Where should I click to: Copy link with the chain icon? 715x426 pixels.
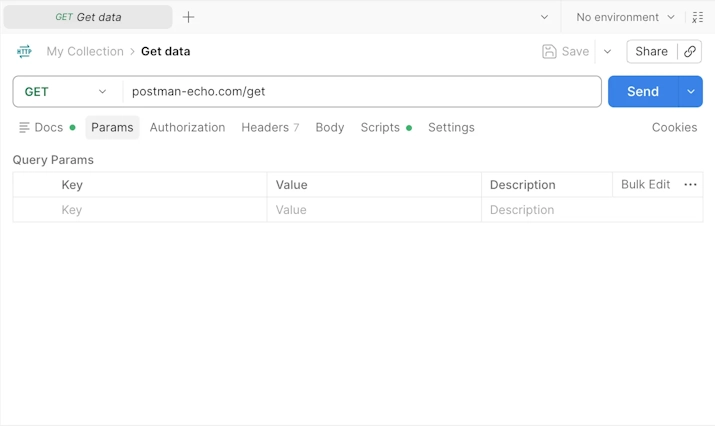point(690,51)
